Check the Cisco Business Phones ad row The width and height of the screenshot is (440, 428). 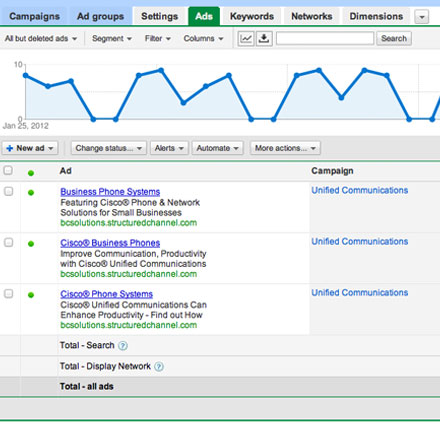click(x=8, y=242)
